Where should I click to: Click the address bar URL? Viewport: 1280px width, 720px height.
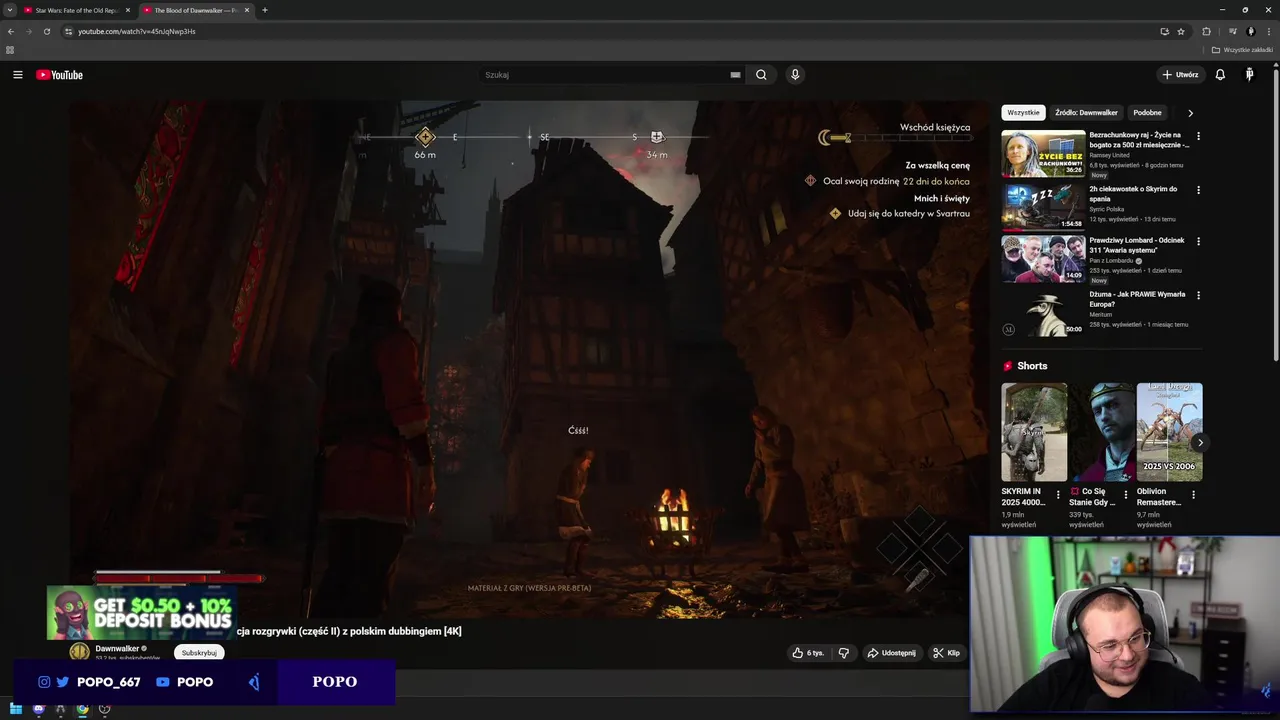tap(137, 31)
